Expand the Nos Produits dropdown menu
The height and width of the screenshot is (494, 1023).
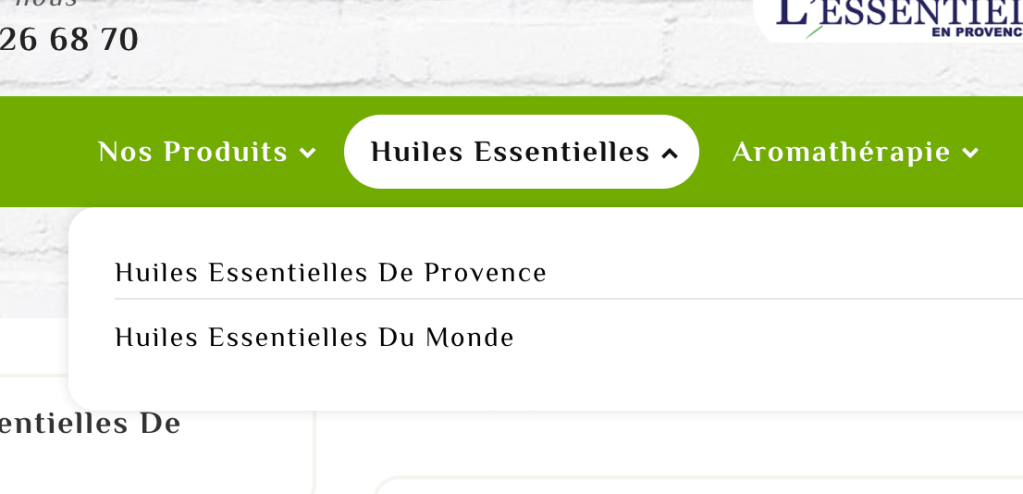point(206,152)
